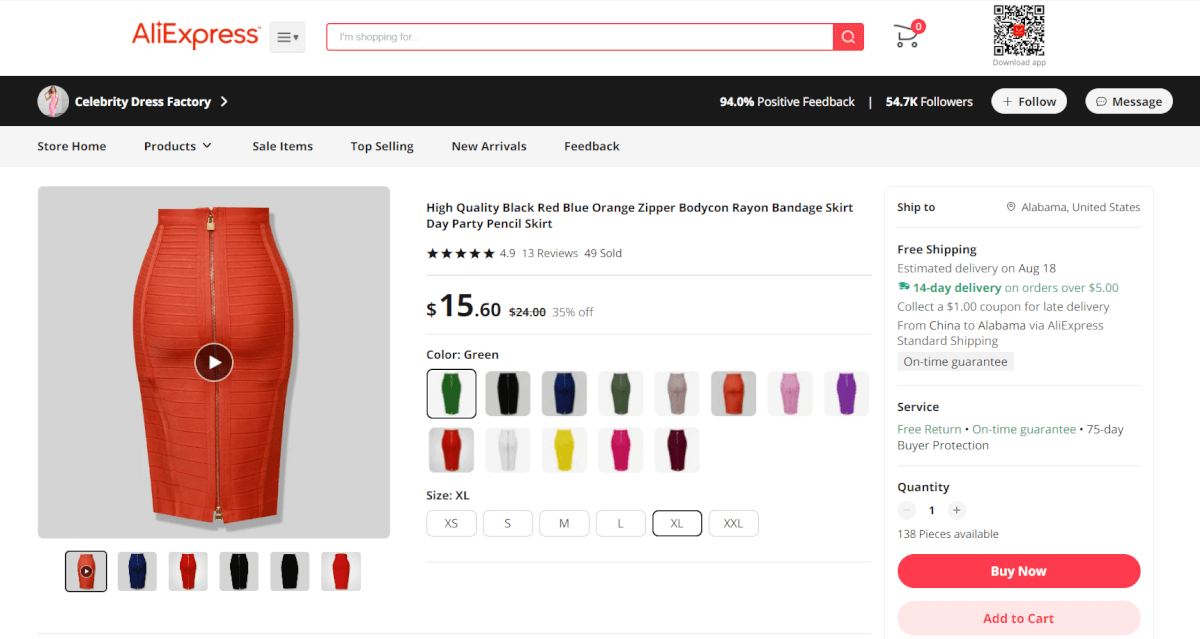Click the QR code download app image
Image resolution: width=1200 pixels, height=639 pixels.
tap(1019, 31)
